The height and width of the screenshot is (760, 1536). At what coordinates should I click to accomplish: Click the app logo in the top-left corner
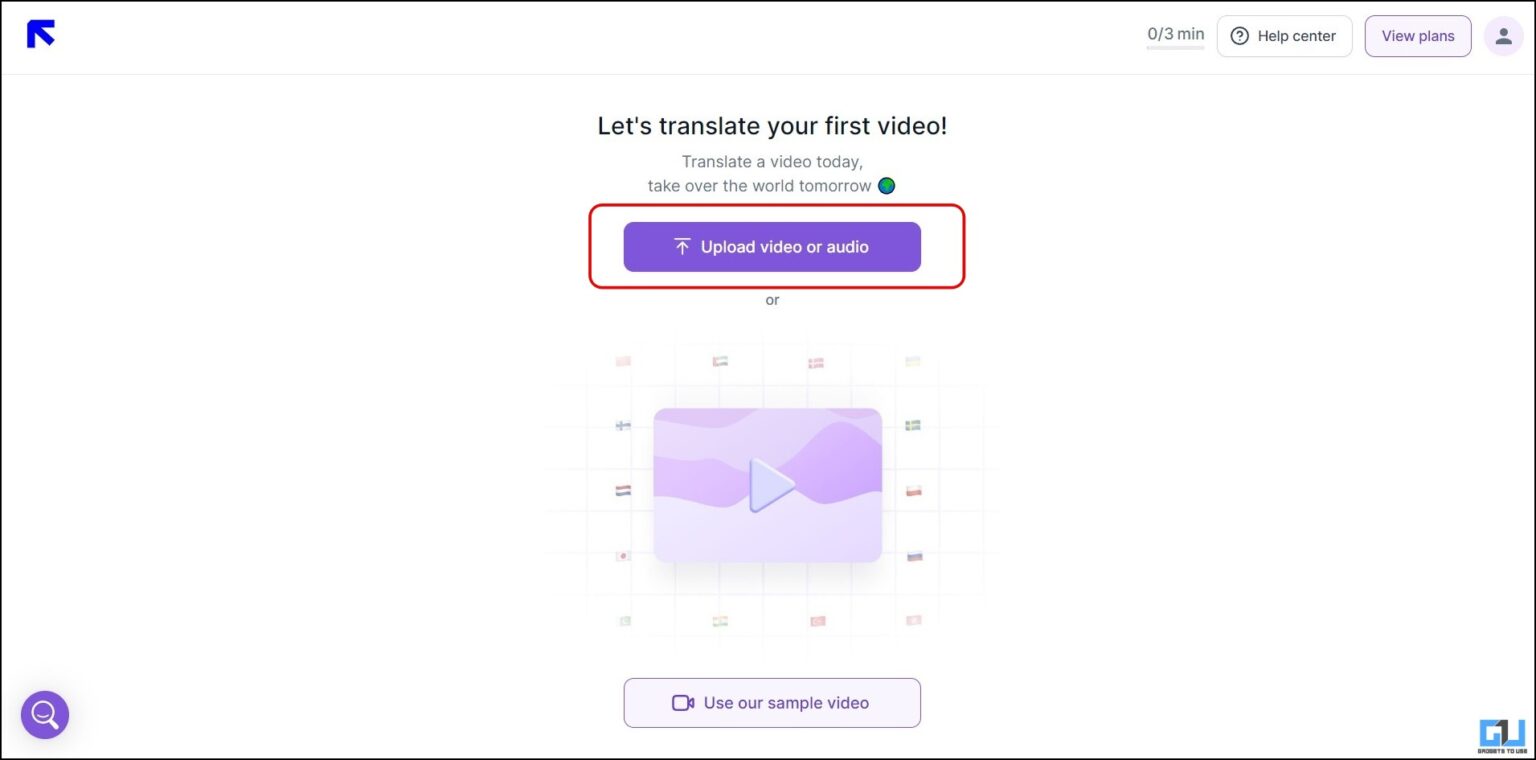click(40, 33)
